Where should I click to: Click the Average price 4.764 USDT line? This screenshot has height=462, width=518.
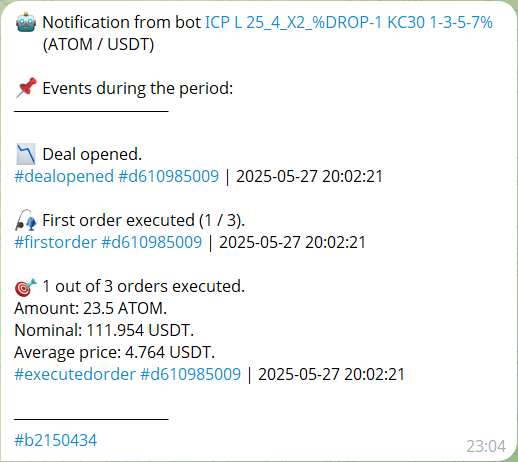pos(115,352)
